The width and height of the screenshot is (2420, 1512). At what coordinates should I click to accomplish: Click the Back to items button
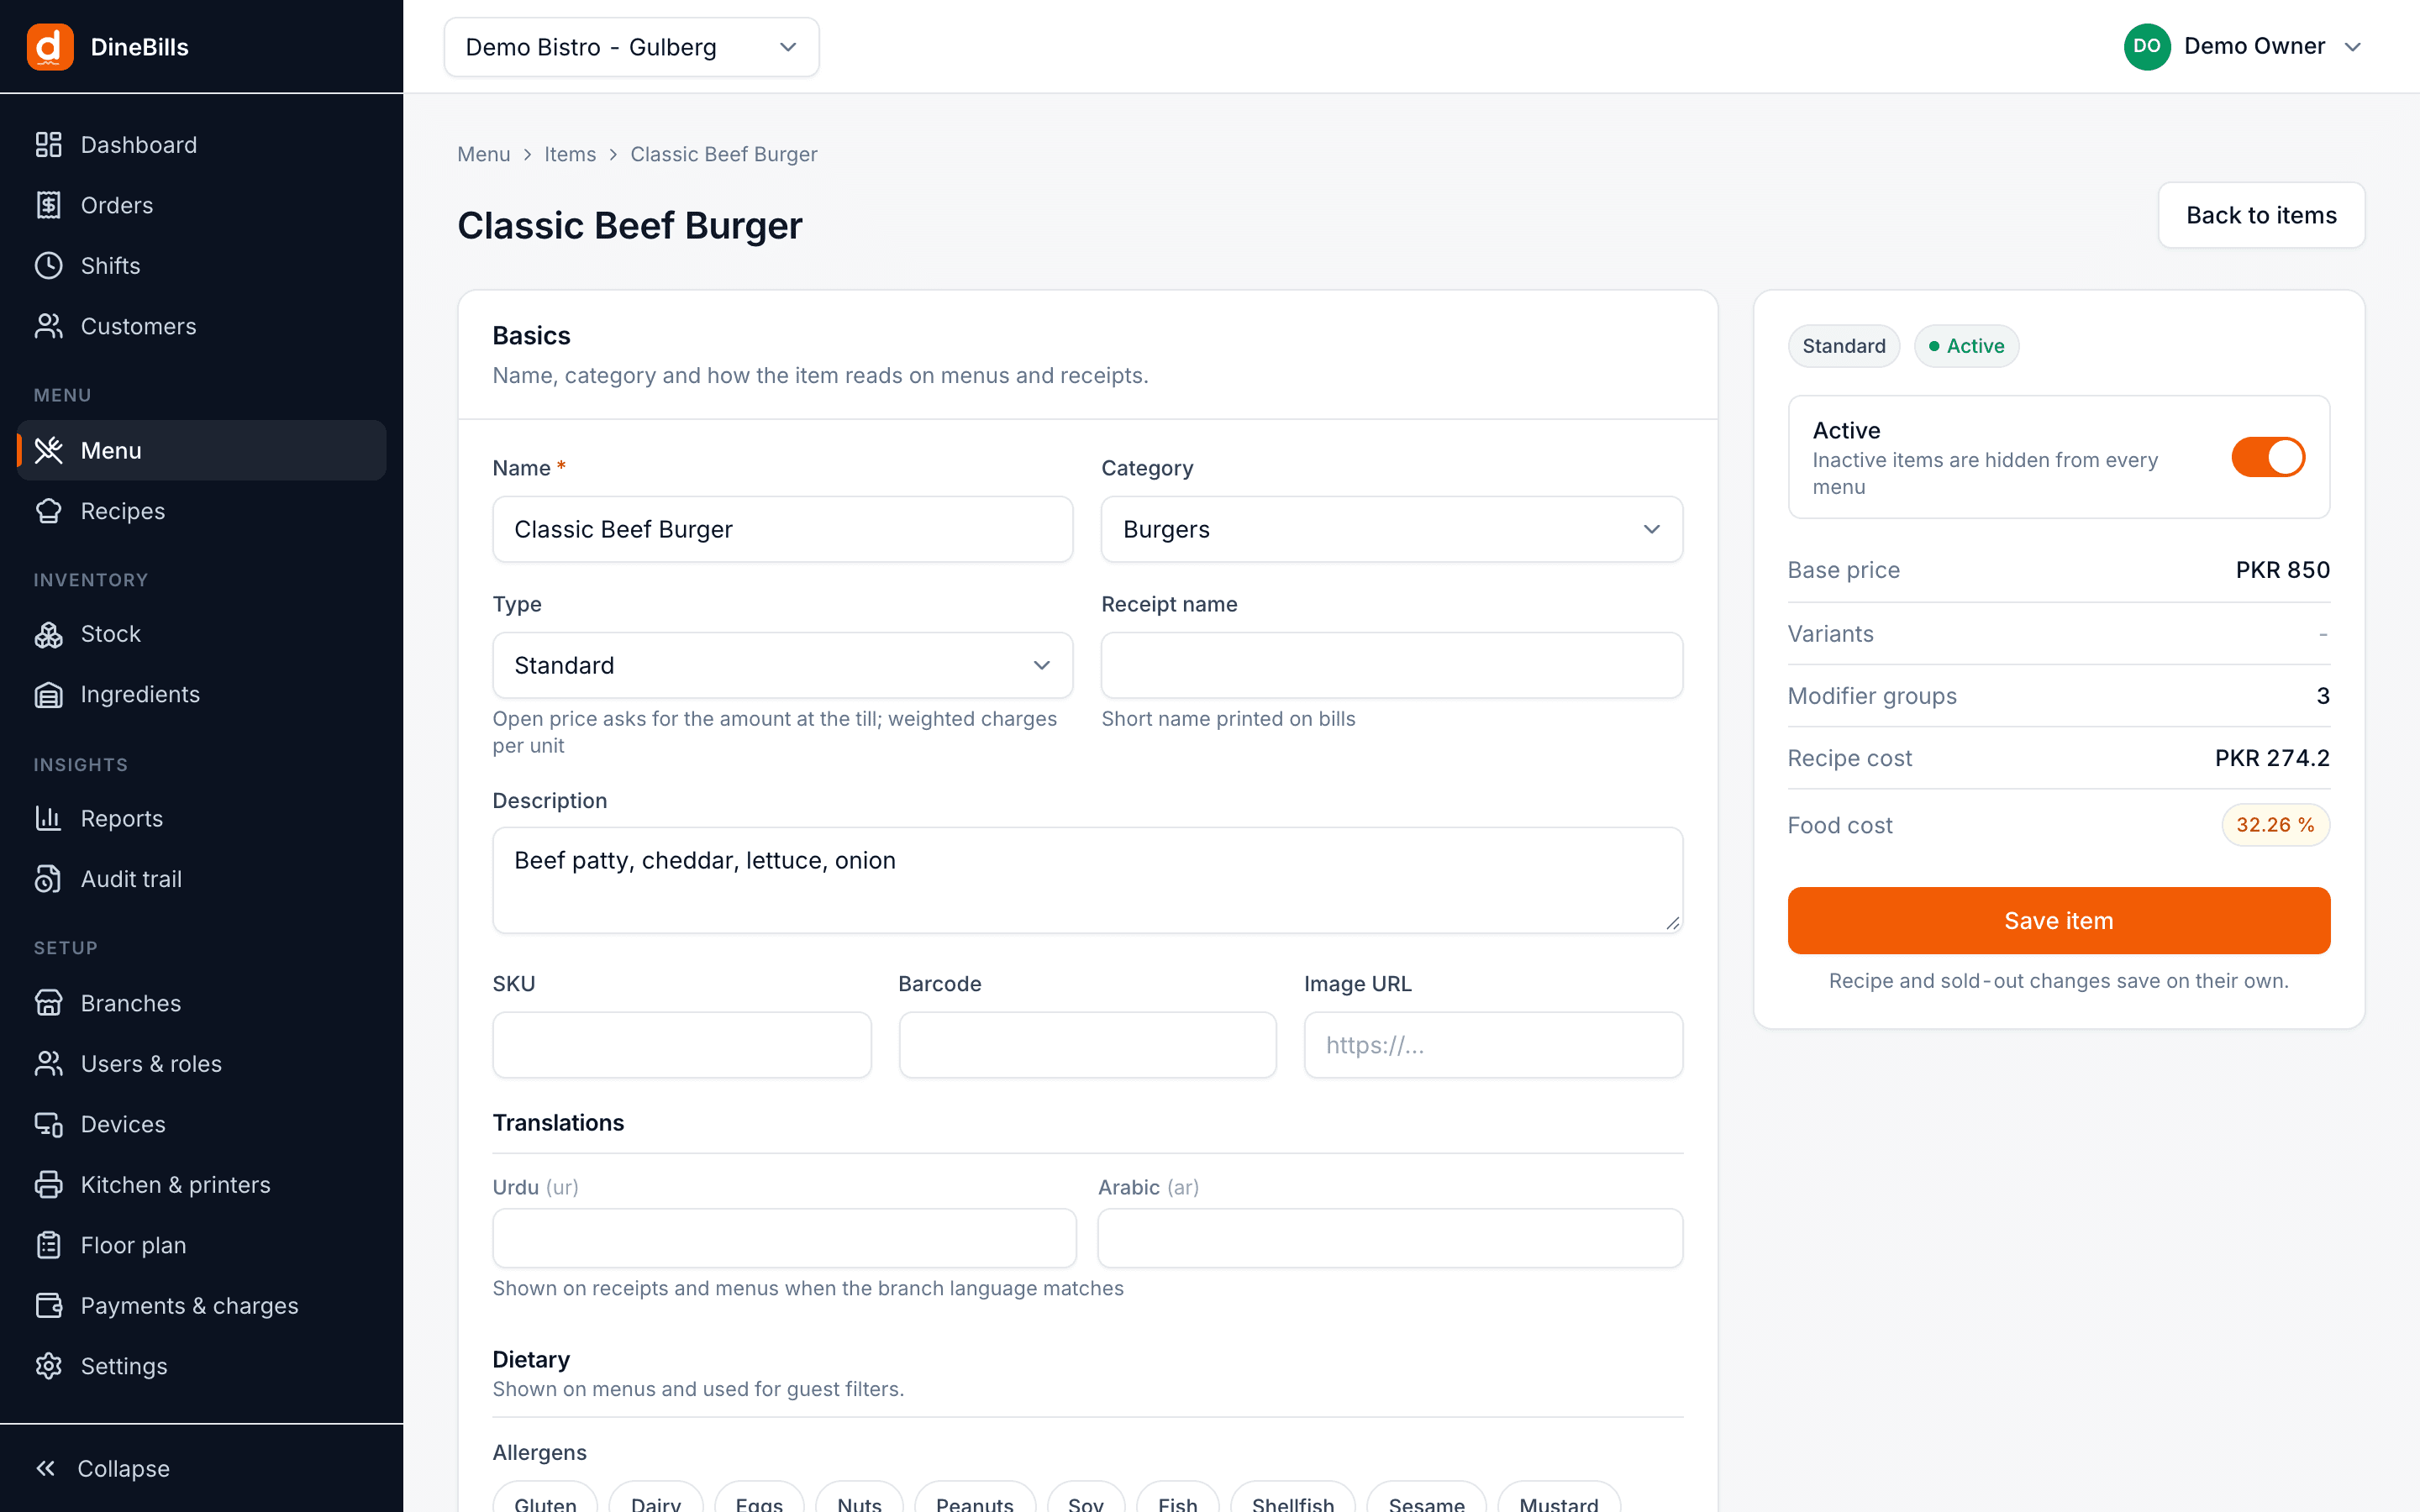(x=2261, y=215)
